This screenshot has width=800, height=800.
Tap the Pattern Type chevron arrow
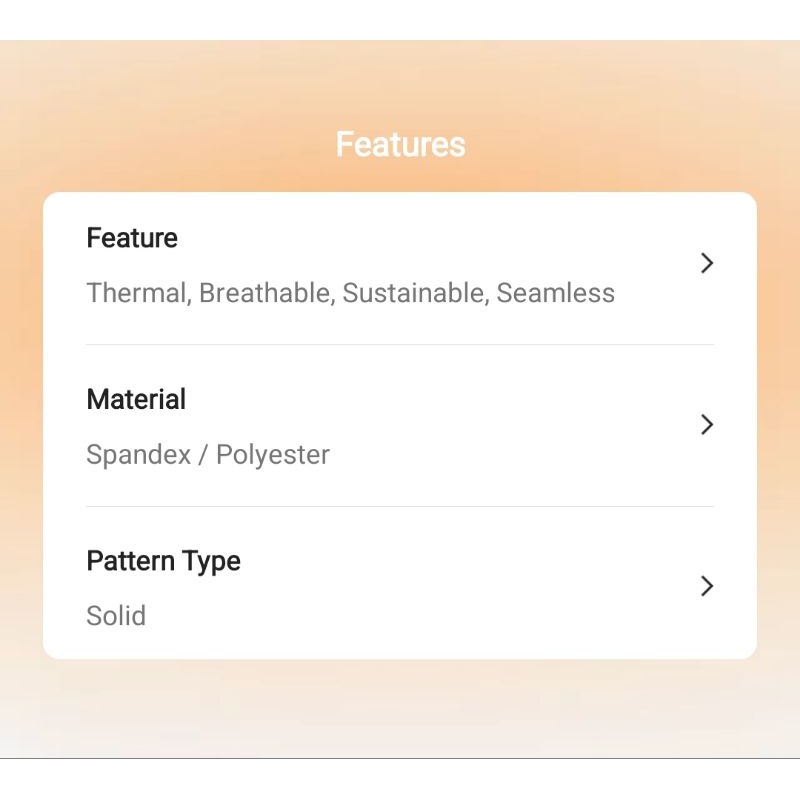707,586
